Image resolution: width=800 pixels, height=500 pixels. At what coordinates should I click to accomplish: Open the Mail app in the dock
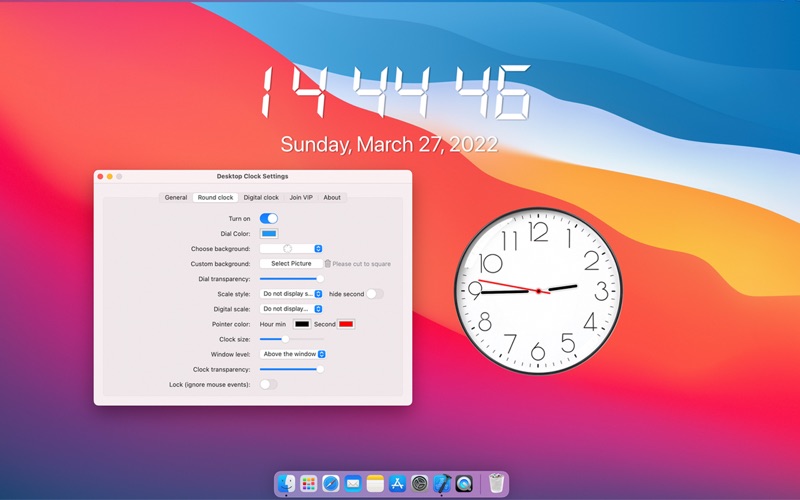point(353,483)
